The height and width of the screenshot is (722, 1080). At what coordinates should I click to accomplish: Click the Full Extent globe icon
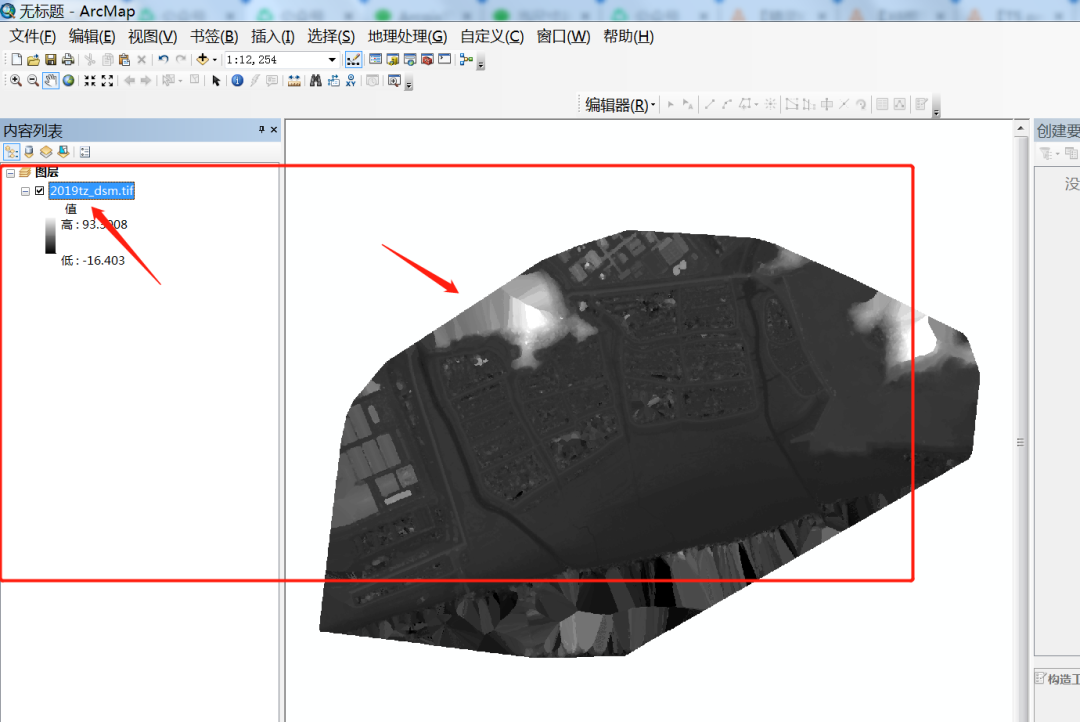(68, 81)
